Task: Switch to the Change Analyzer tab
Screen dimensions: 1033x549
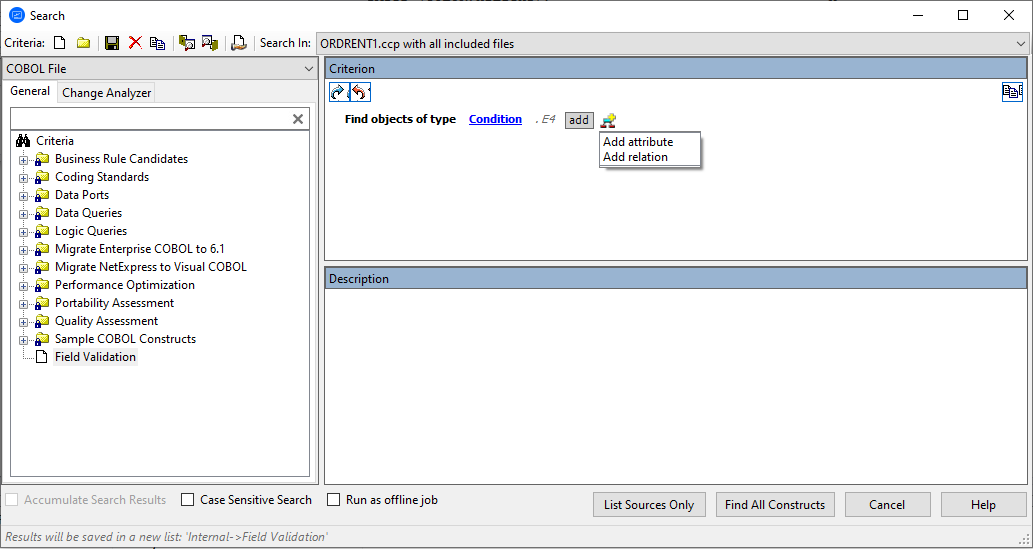Action: (107, 93)
